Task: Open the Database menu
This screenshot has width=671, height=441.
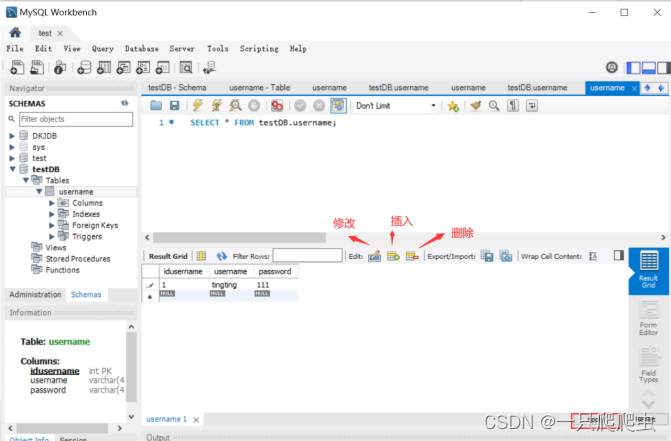Action: (141, 48)
